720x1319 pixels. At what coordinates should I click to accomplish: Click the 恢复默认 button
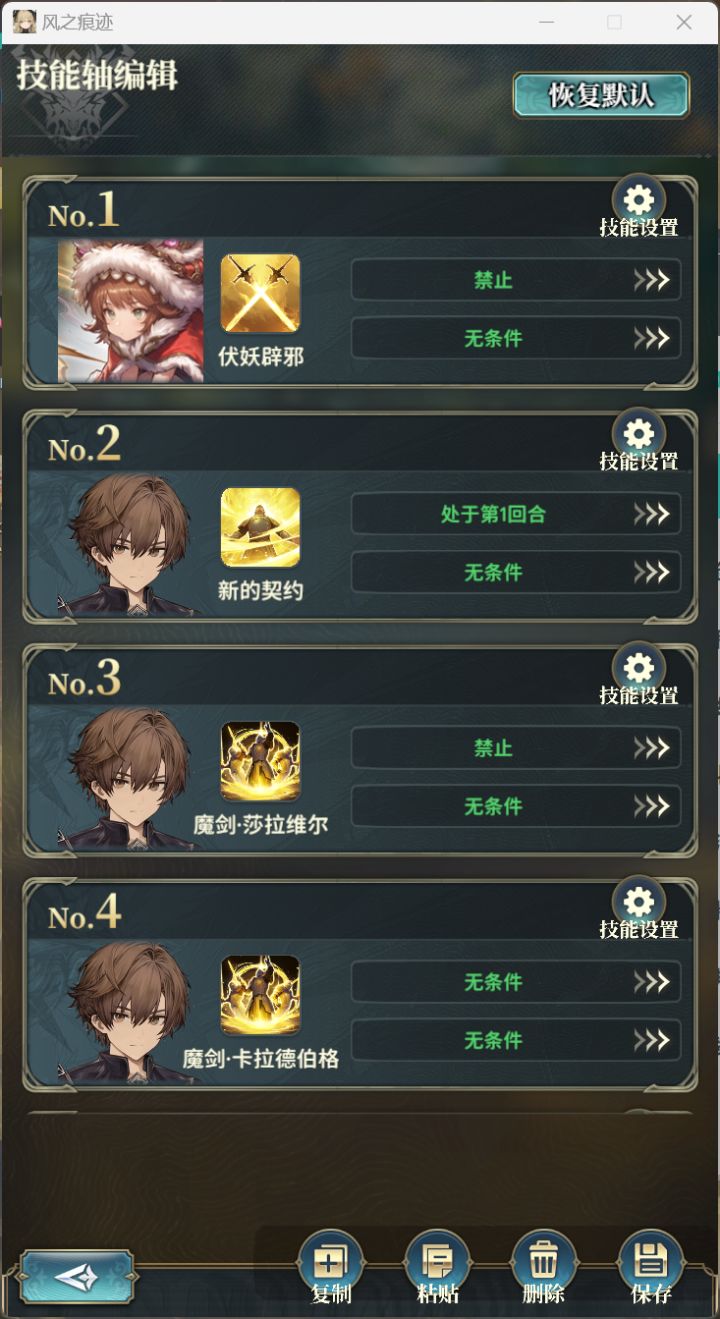point(601,95)
